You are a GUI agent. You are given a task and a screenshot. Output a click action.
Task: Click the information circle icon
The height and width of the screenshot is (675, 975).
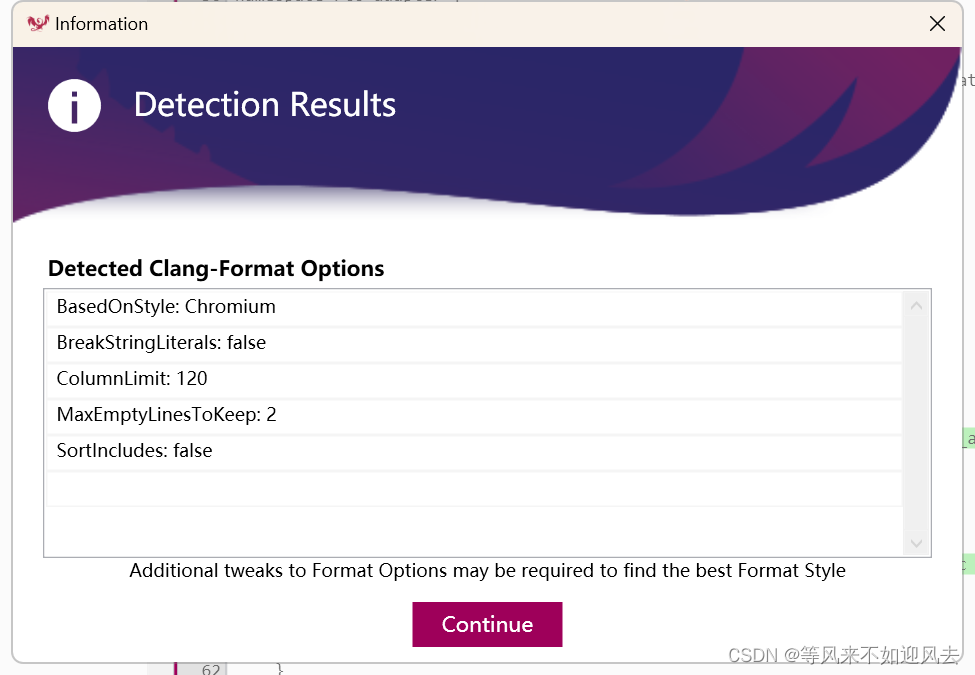74,104
